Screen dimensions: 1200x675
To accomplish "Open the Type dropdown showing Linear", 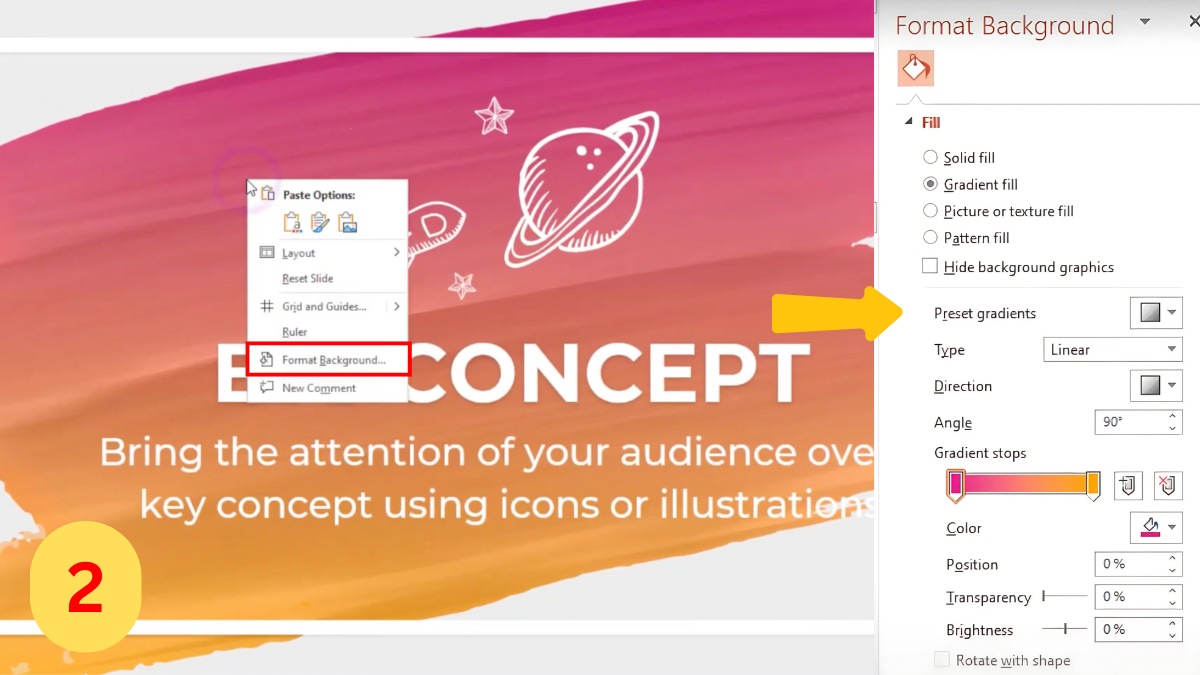I will [1112, 349].
